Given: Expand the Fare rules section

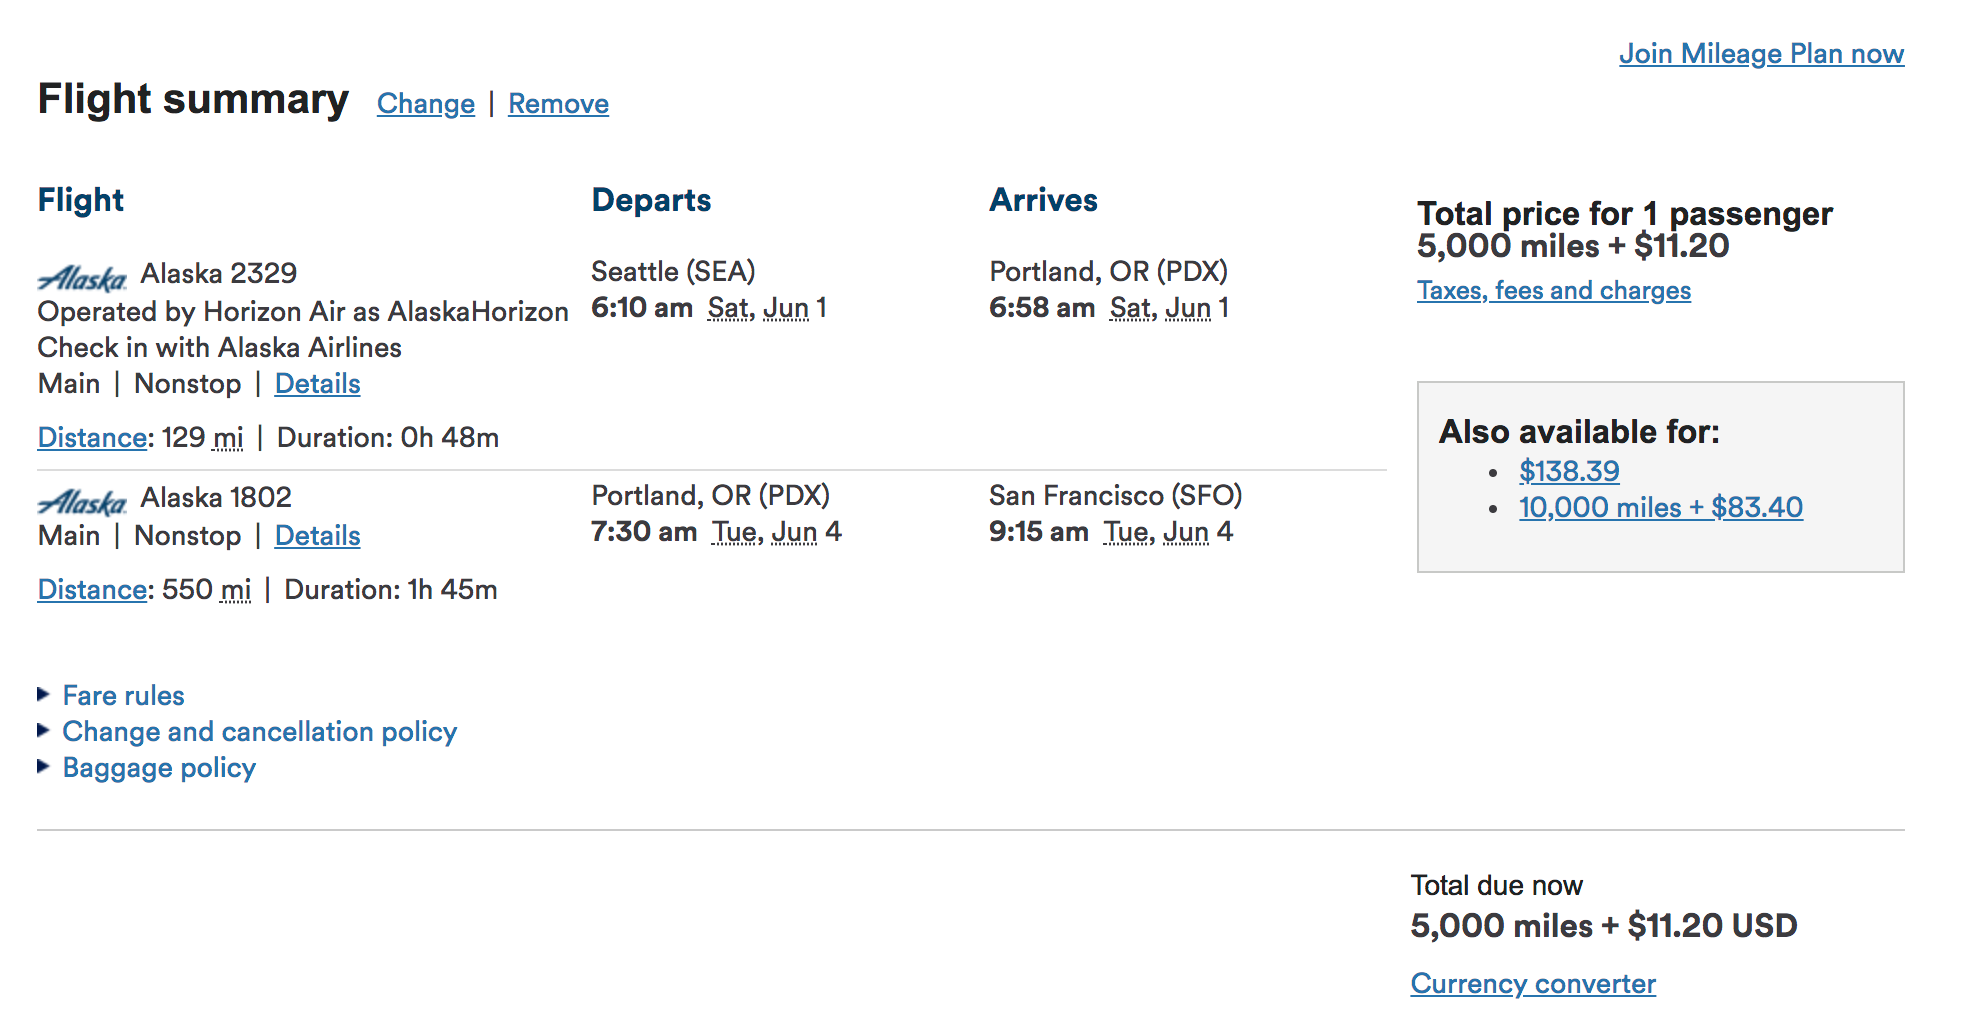Looking at the screenshot, I should (x=123, y=695).
